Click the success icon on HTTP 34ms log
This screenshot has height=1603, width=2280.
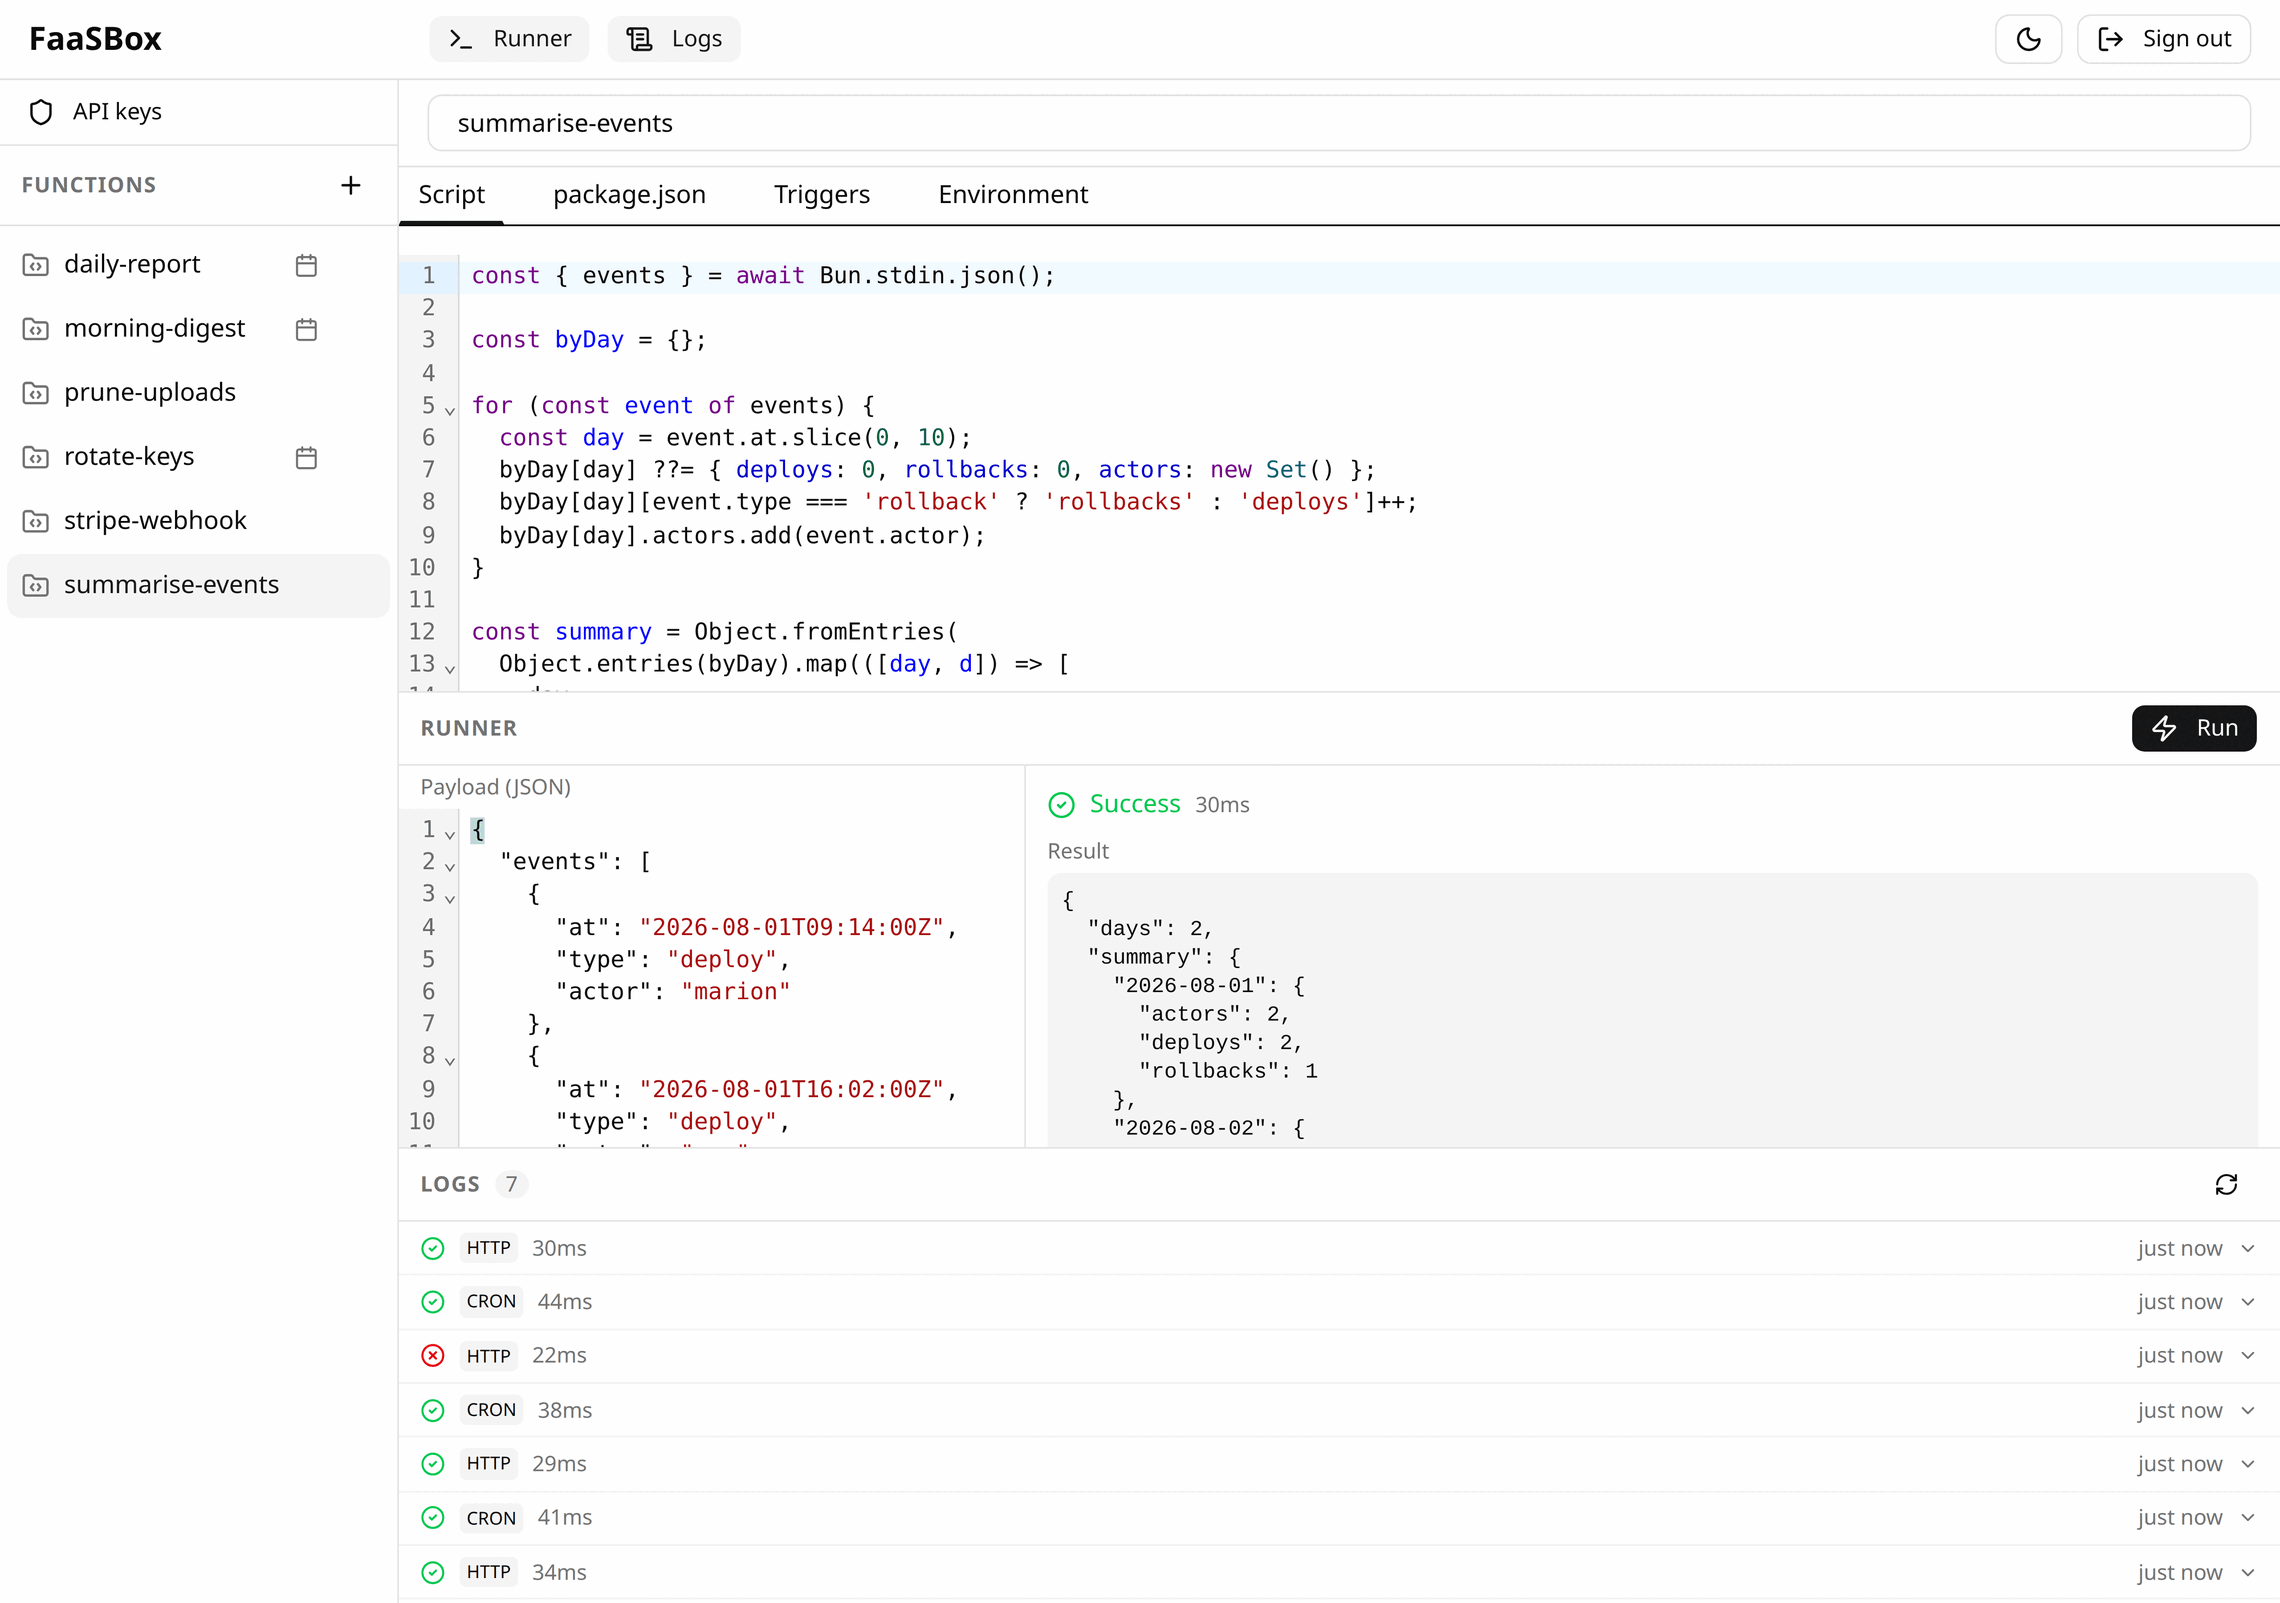(433, 1572)
